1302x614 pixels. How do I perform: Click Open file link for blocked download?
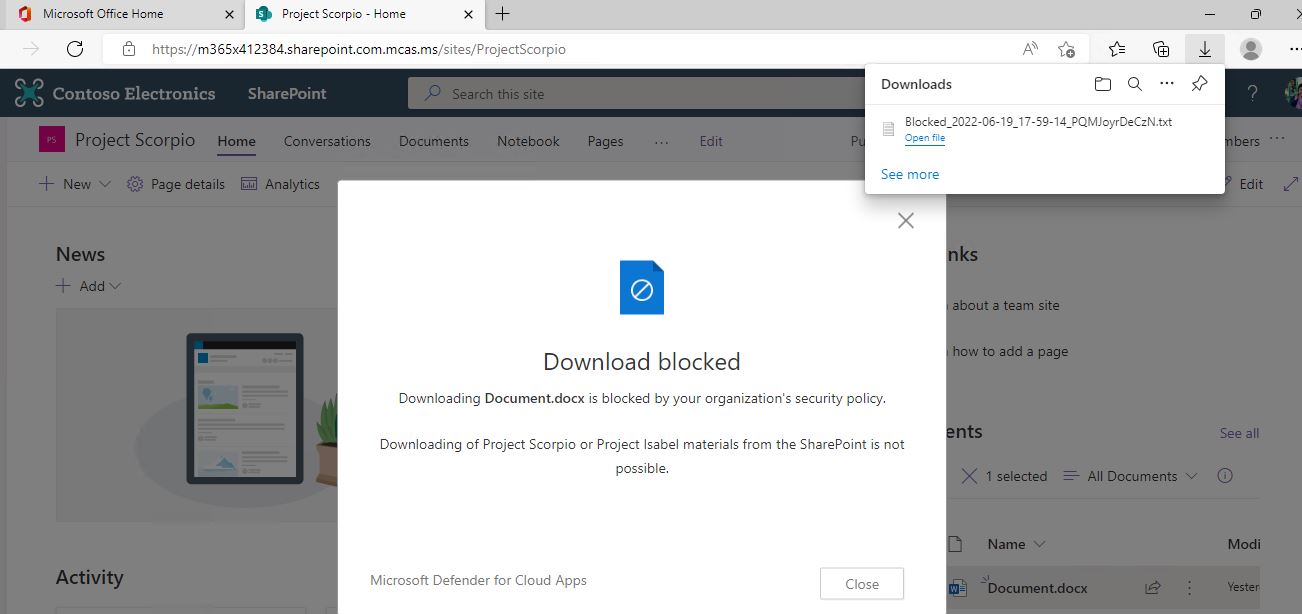pyautogui.click(x=924, y=138)
